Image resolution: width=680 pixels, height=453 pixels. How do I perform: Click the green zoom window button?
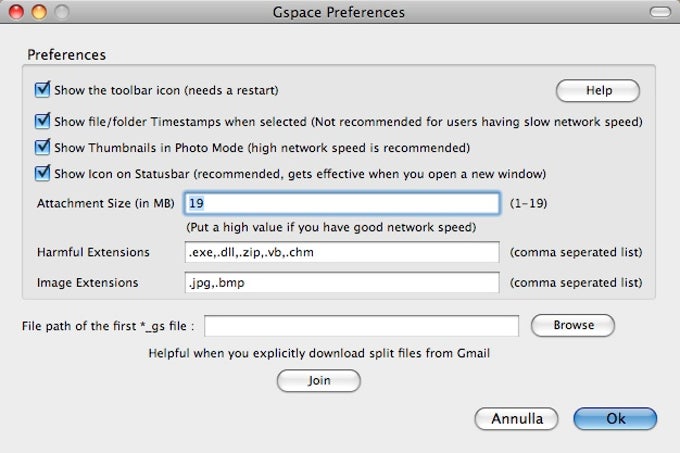(x=62, y=13)
